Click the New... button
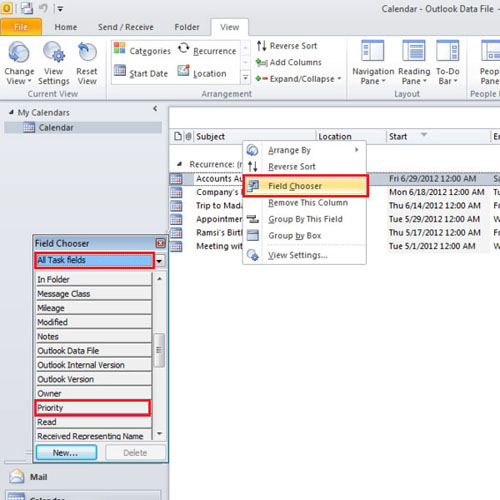500x500 pixels. point(66,453)
